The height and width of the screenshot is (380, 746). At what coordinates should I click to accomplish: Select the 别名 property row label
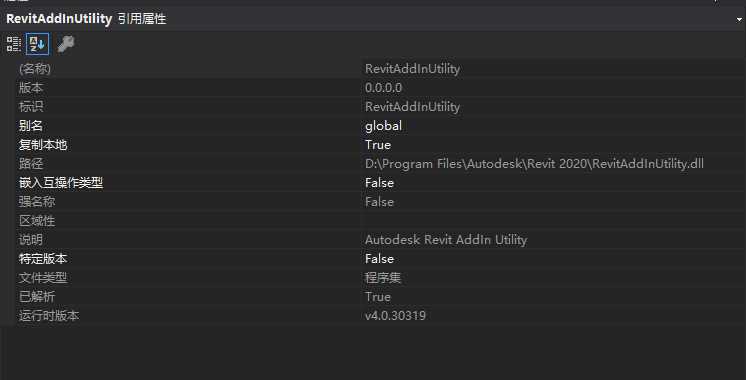coord(31,126)
